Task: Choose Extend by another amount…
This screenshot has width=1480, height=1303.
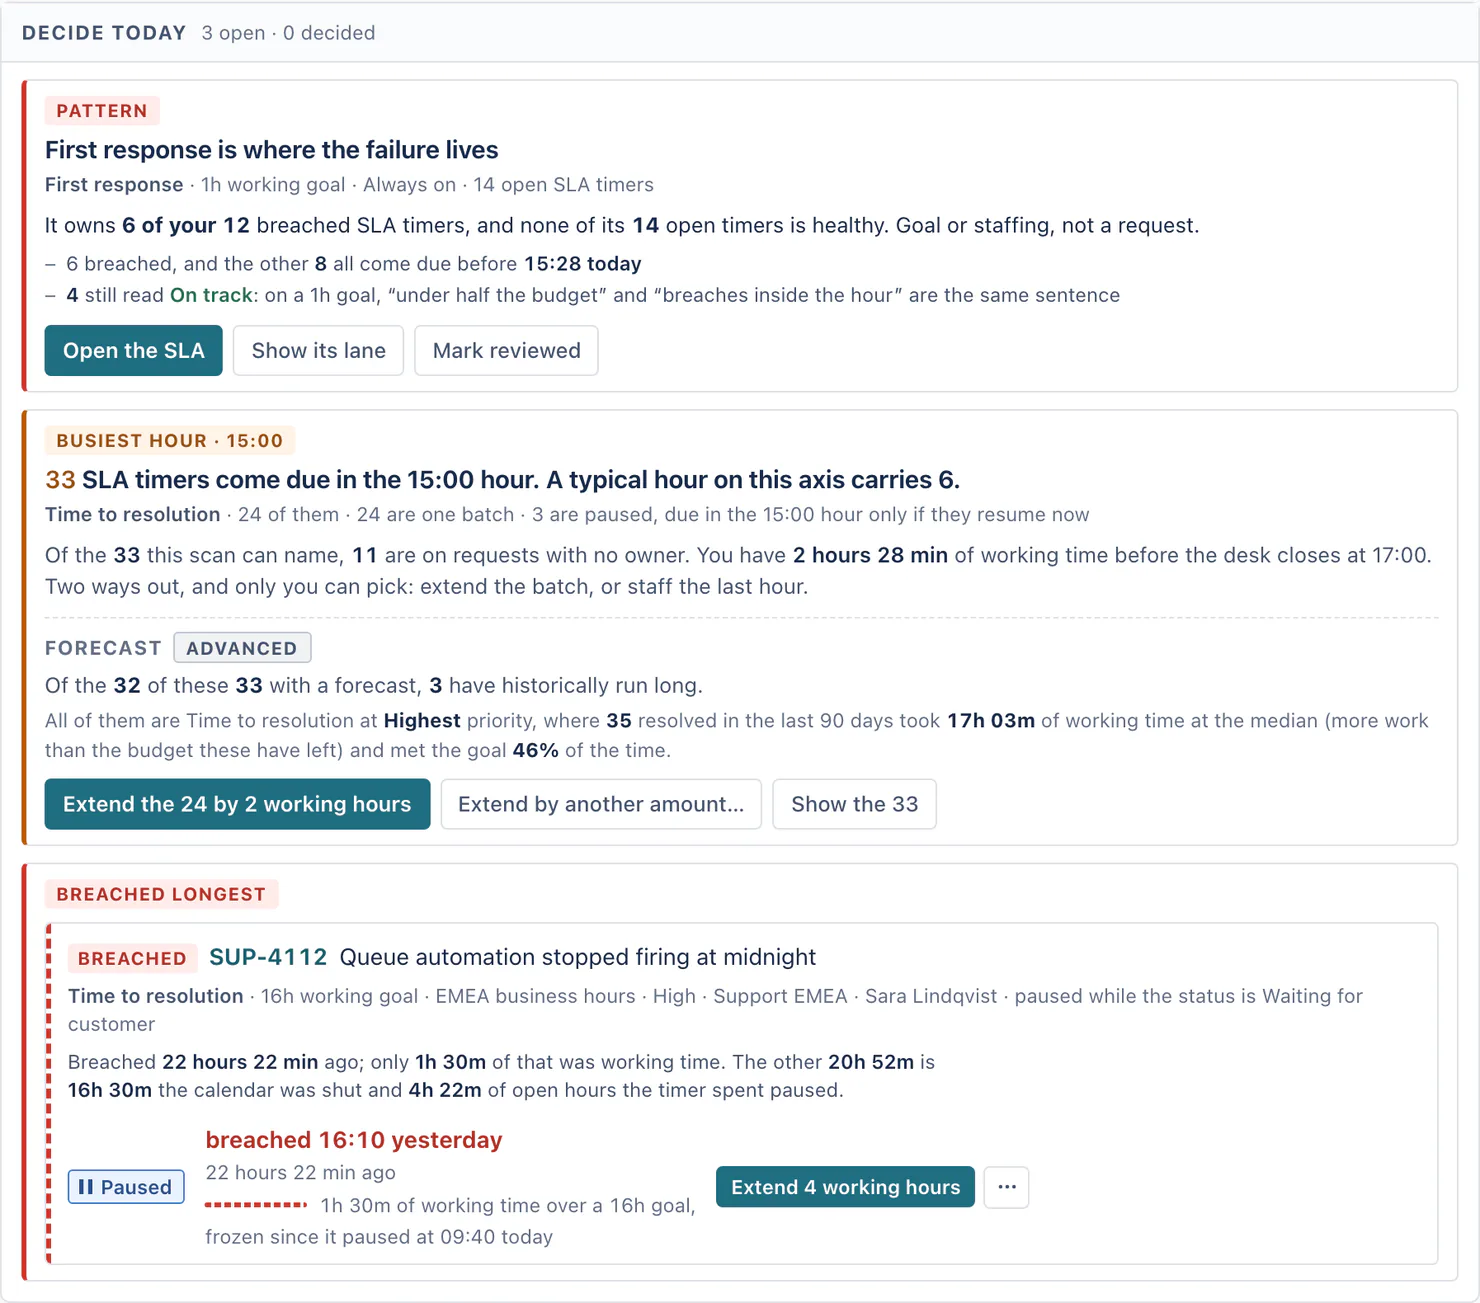Action: pyautogui.click(x=601, y=804)
